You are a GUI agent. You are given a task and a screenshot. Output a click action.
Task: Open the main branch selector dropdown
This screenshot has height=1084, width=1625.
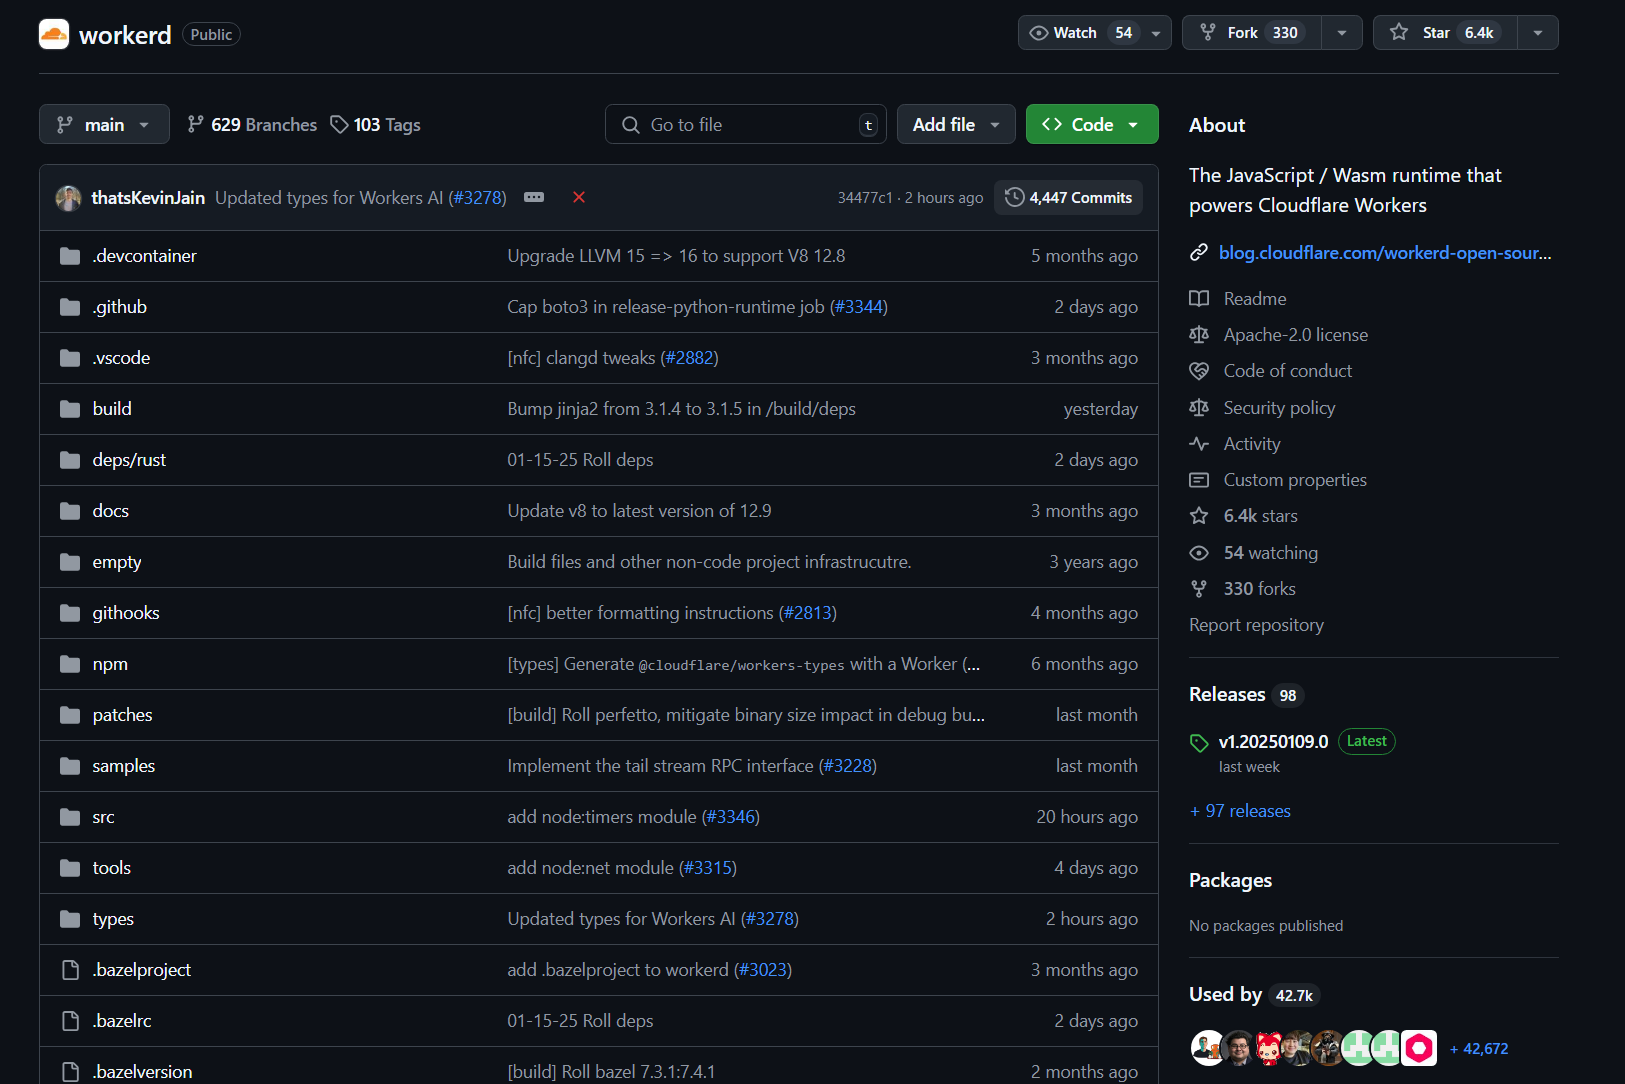point(104,124)
